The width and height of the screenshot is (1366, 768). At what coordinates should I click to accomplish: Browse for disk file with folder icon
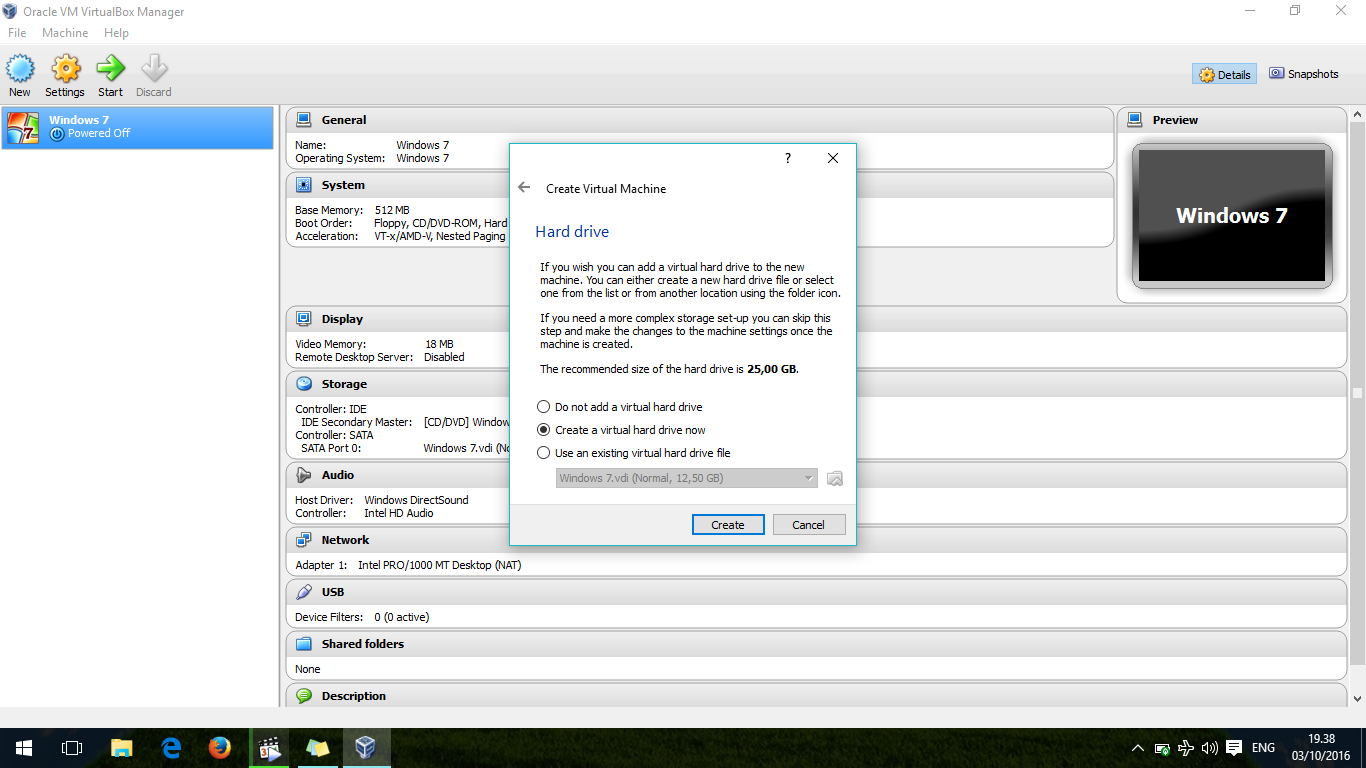coord(835,478)
